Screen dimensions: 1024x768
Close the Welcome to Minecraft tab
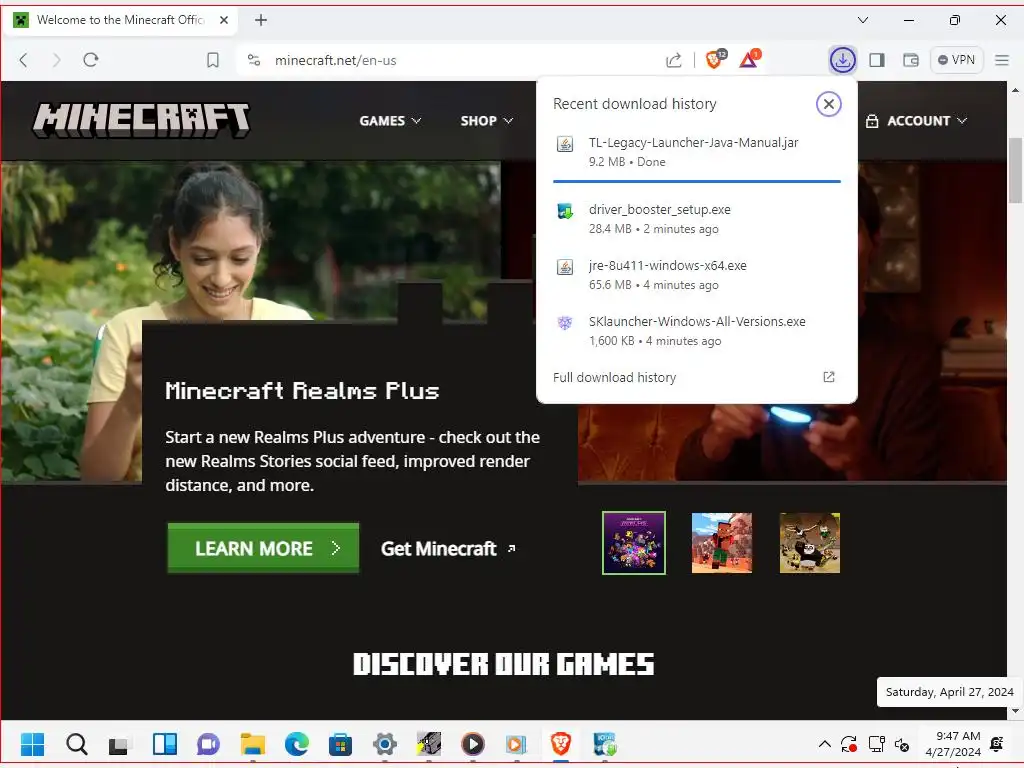[224, 20]
